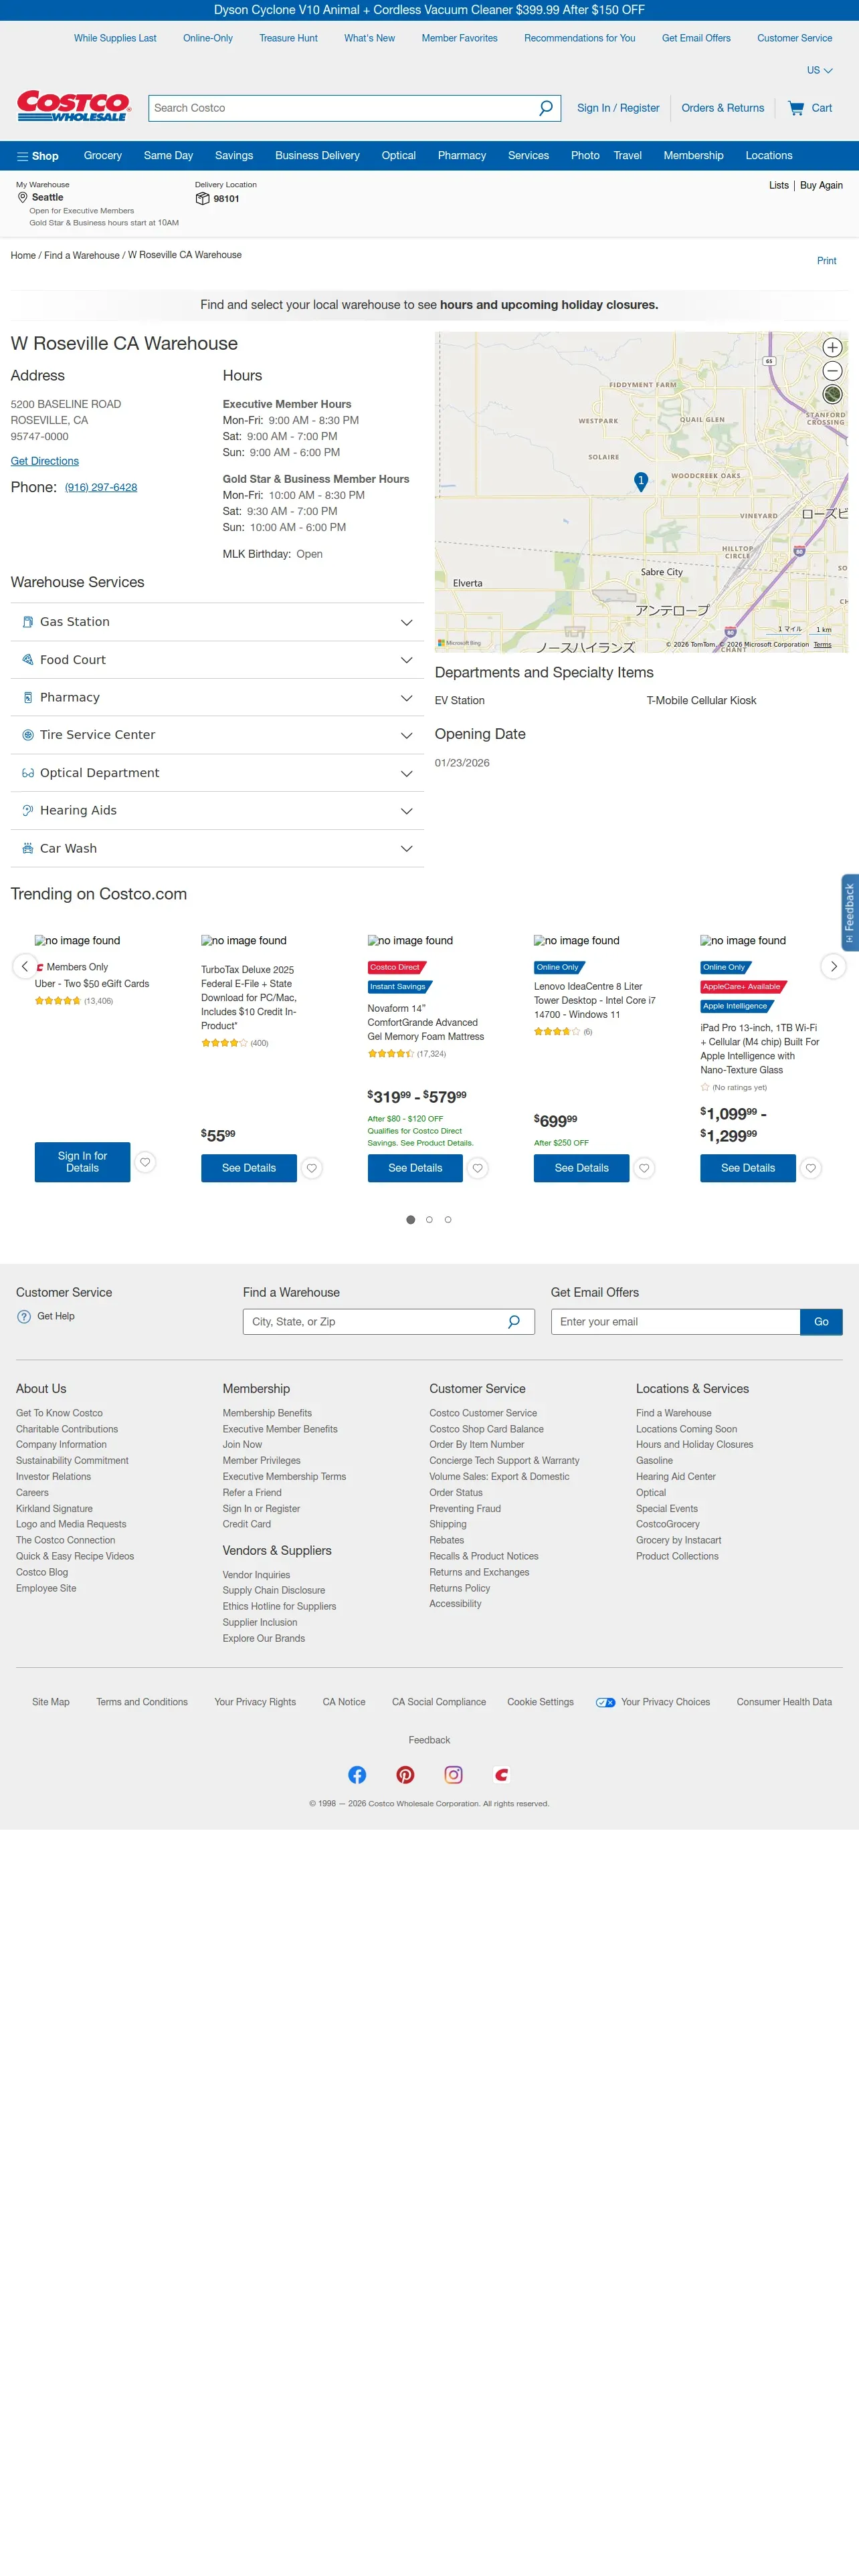This screenshot has width=859, height=2576.
Task: Switch map to satellite view
Action: pos(832,395)
